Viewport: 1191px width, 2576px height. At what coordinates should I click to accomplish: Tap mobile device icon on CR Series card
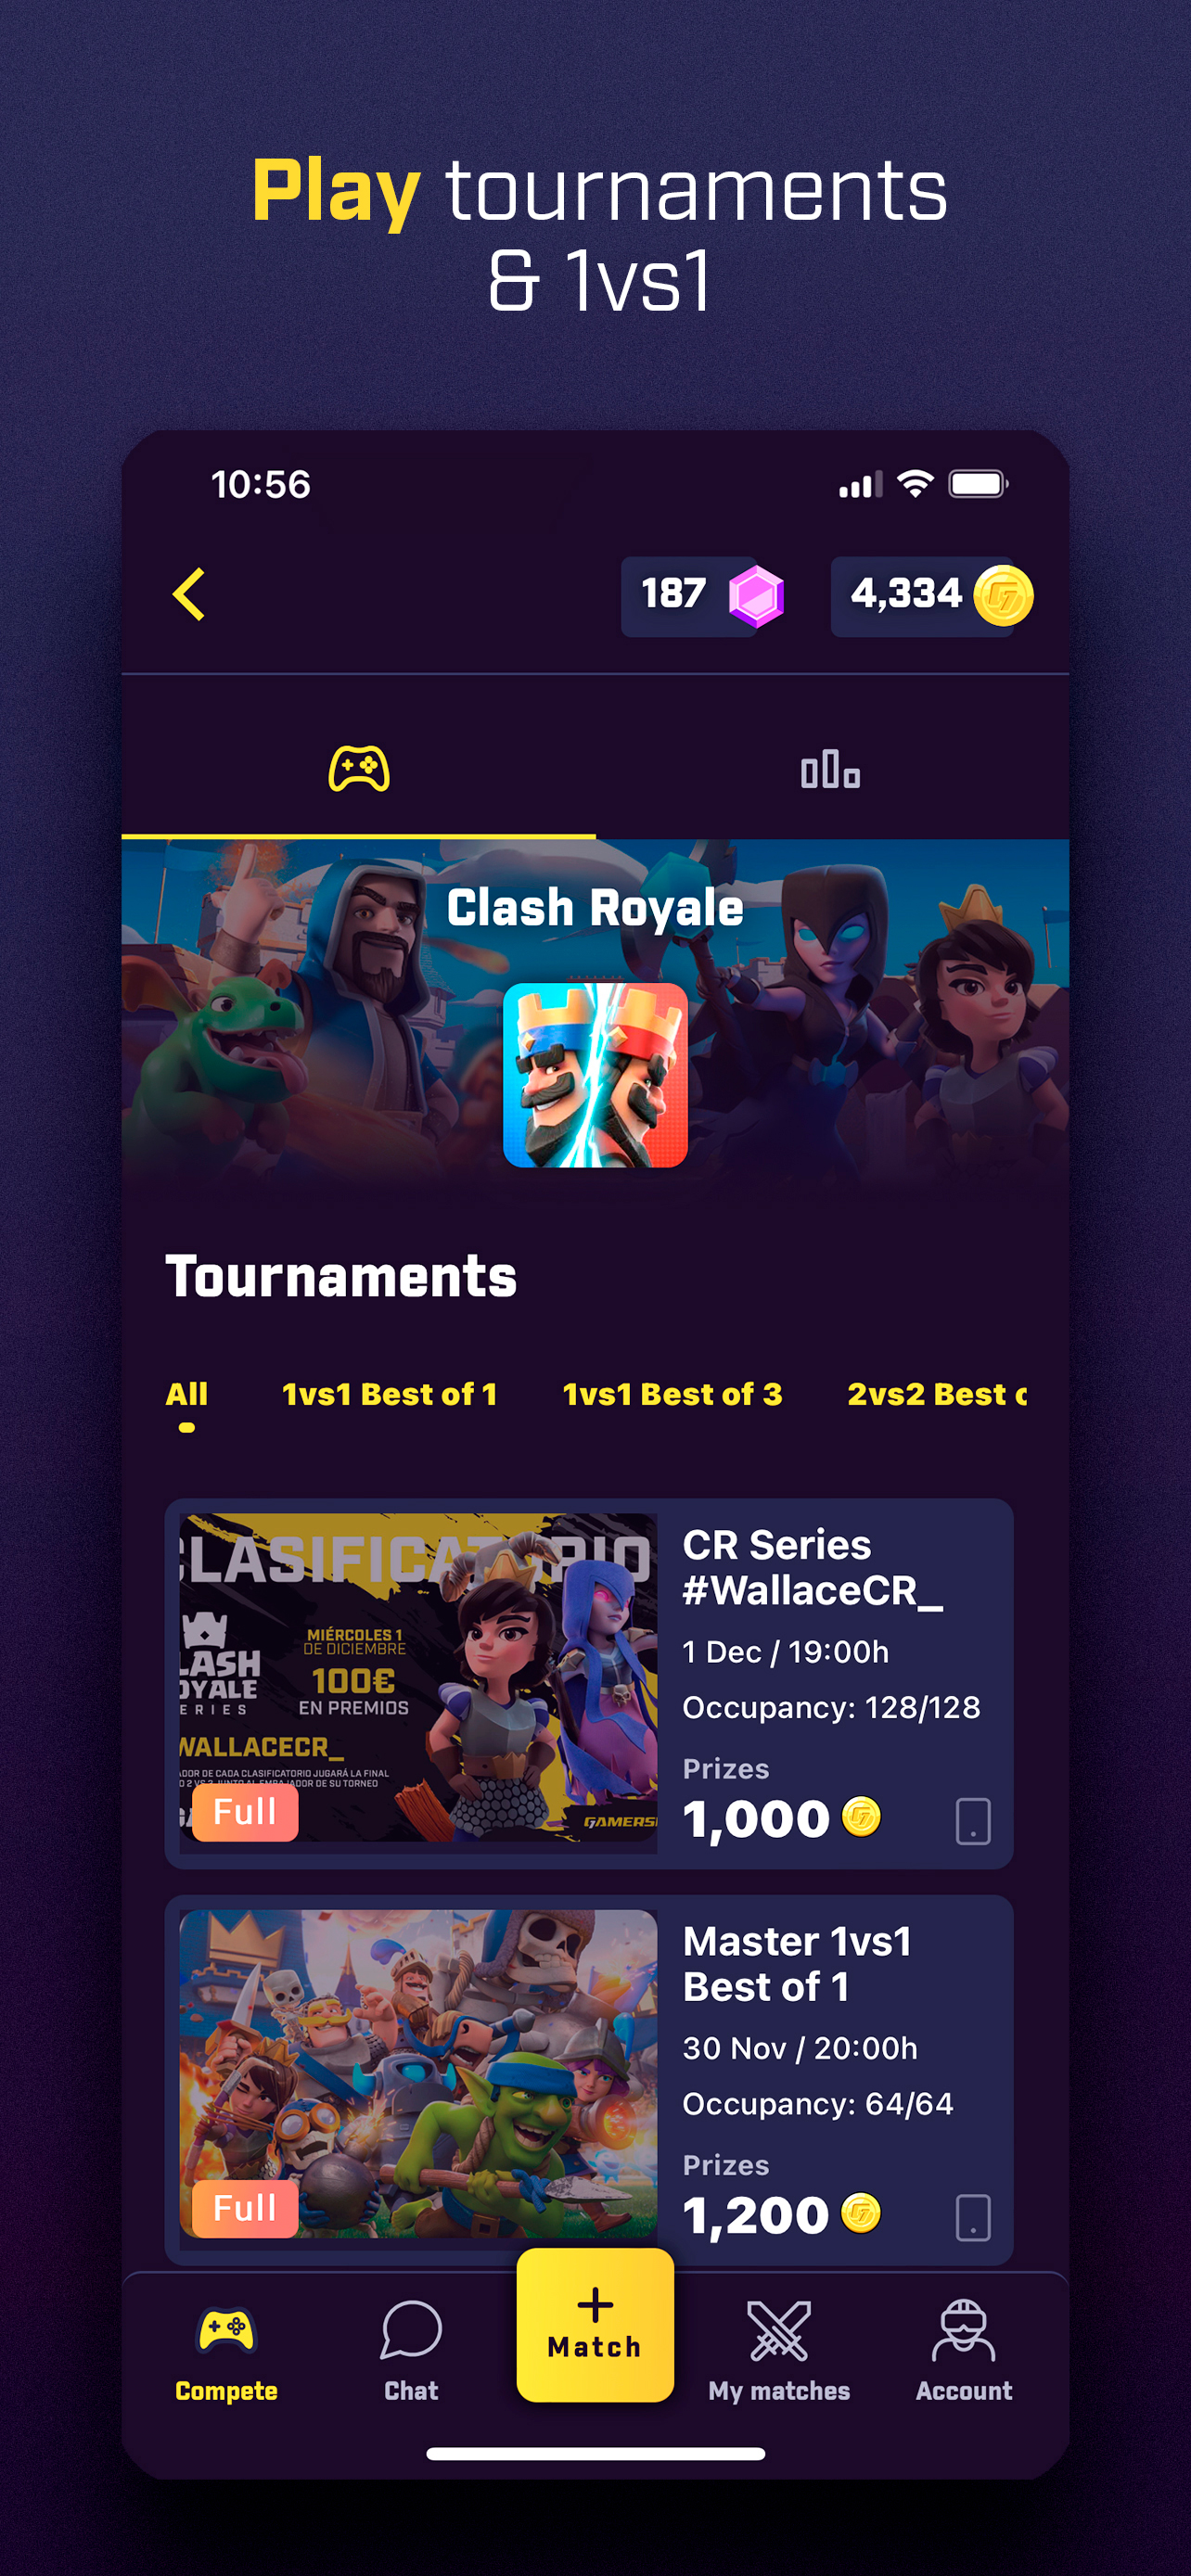[x=973, y=1821]
